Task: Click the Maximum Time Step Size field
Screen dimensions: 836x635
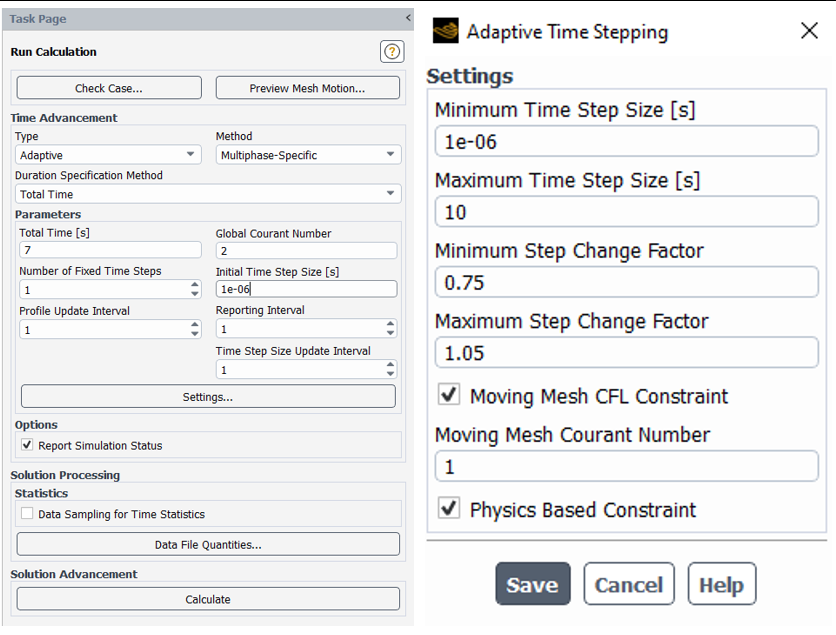Action: pyautogui.click(x=626, y=212)
